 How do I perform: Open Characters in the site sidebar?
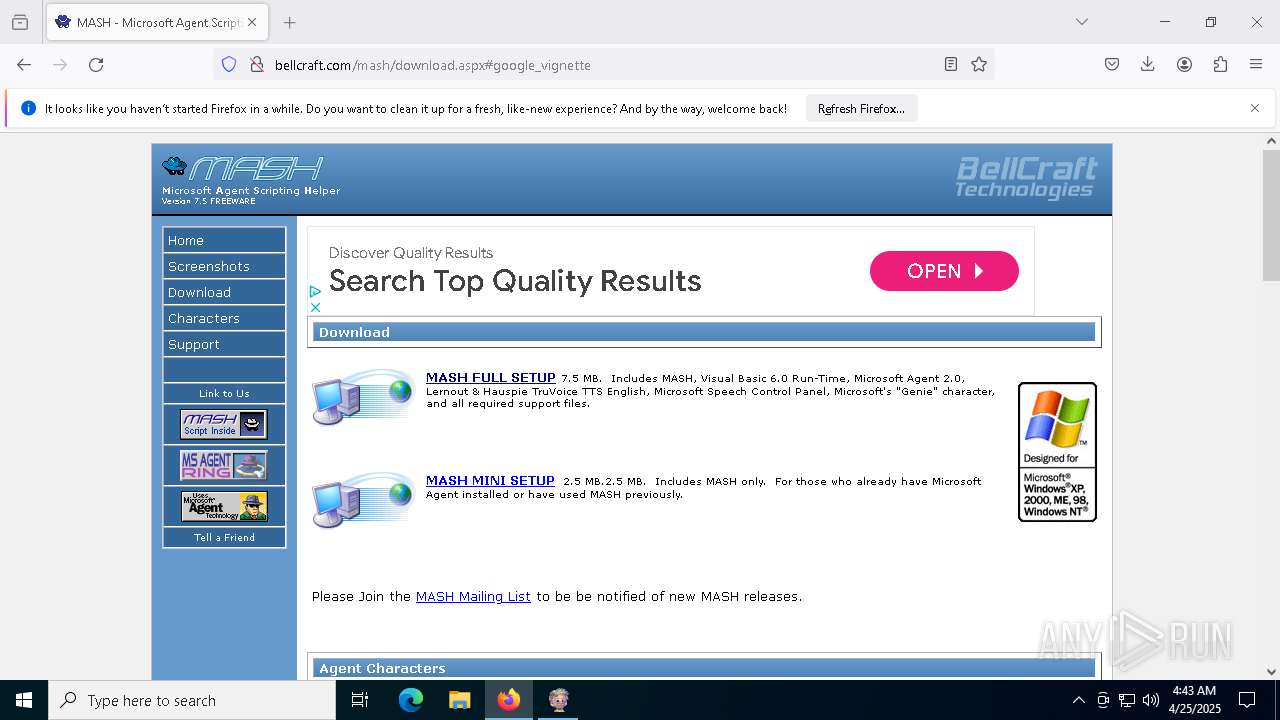tap(224, 318)
